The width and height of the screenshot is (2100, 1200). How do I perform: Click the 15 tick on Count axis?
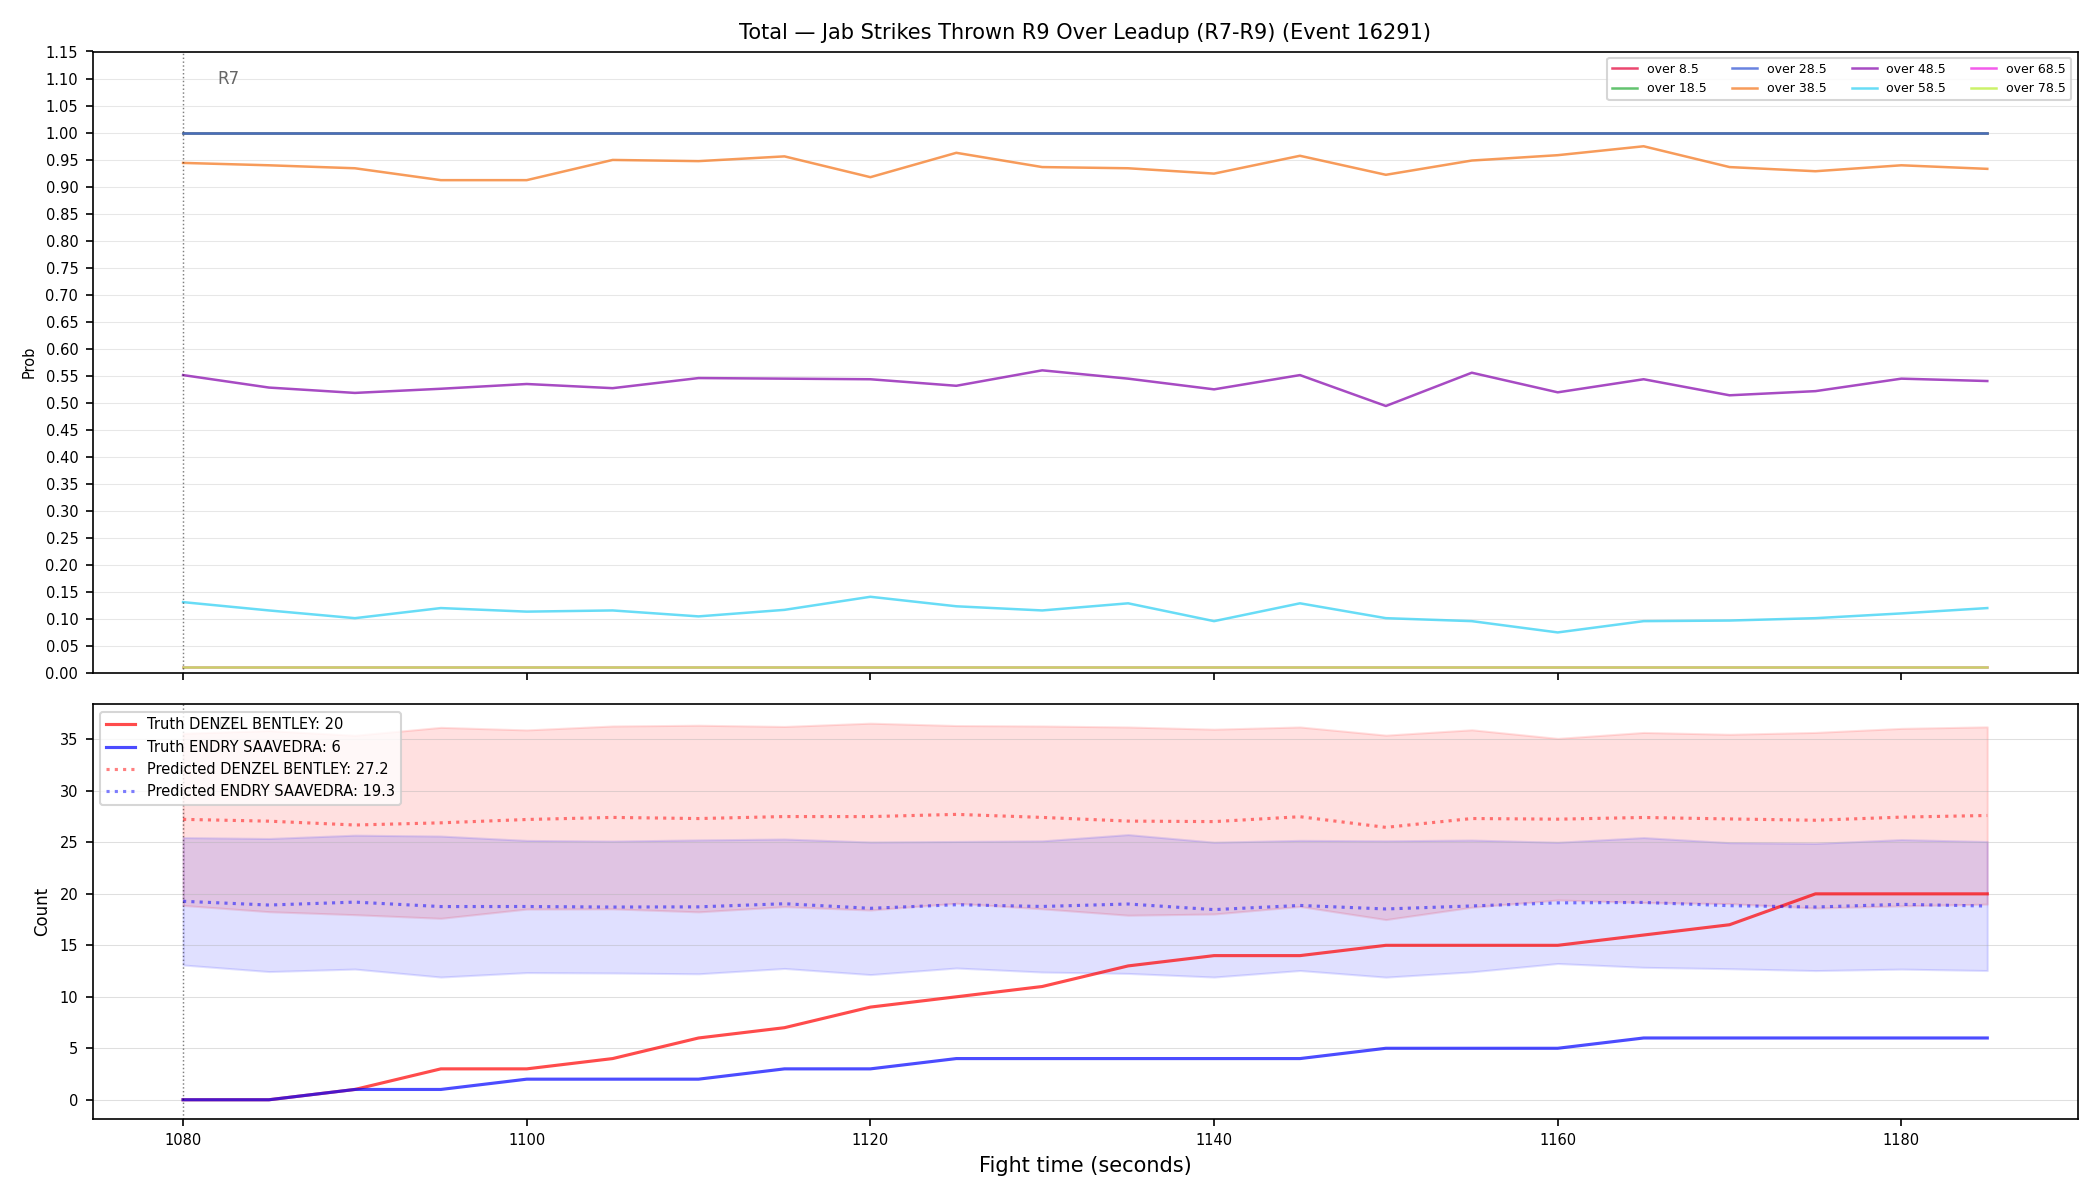click(x=69, y=946)
